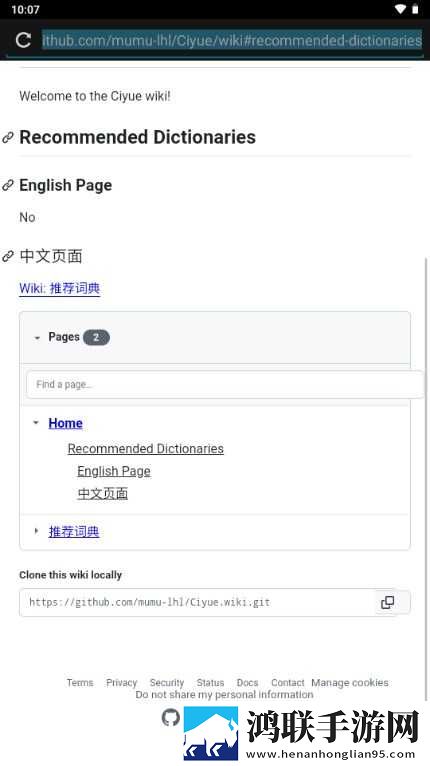Click the GitHub Octocat logo in footer
Viewport: 430px width, 766px height.
tap(171, 717)
